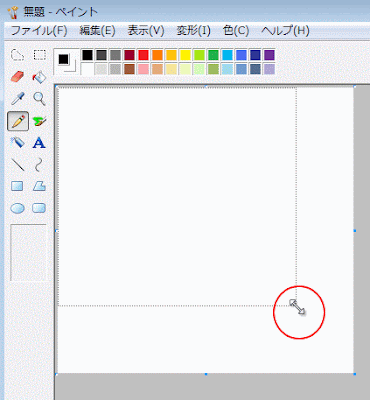
Task: Choose the Curve tool
Action: click(x=39, y=165)
